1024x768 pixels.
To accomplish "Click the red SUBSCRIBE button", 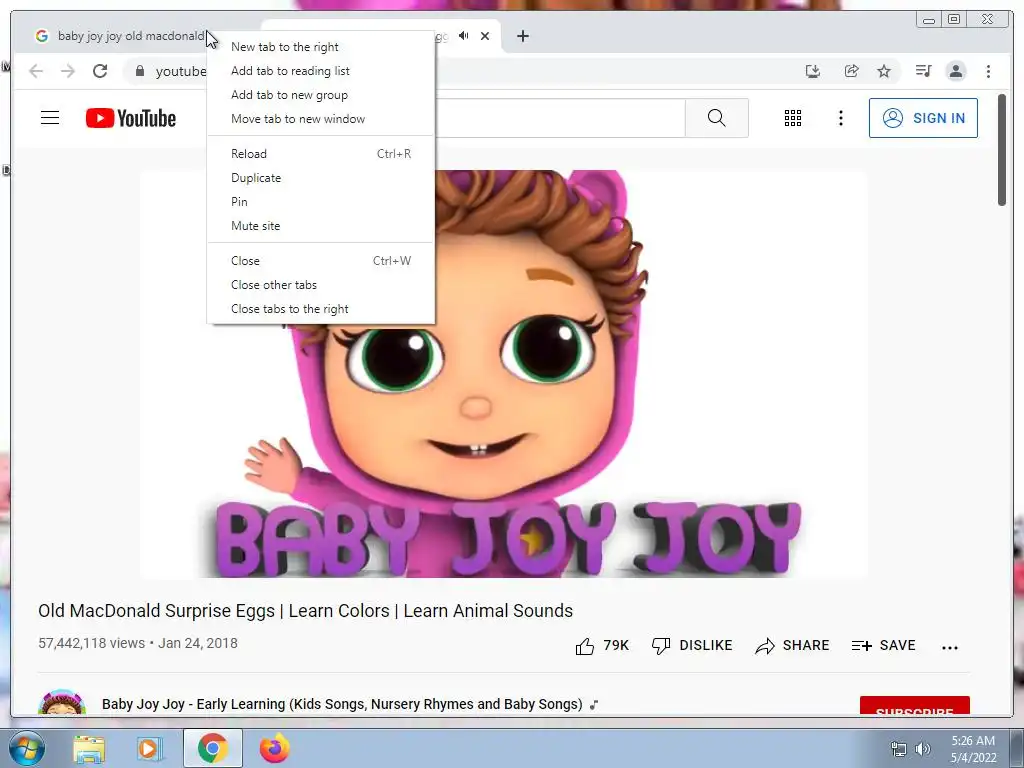I will (914, 707).
